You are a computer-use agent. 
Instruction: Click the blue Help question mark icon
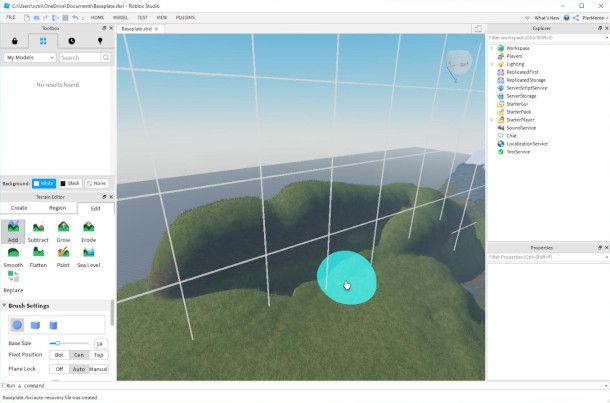pyautogui.click(x=566, y=18)
